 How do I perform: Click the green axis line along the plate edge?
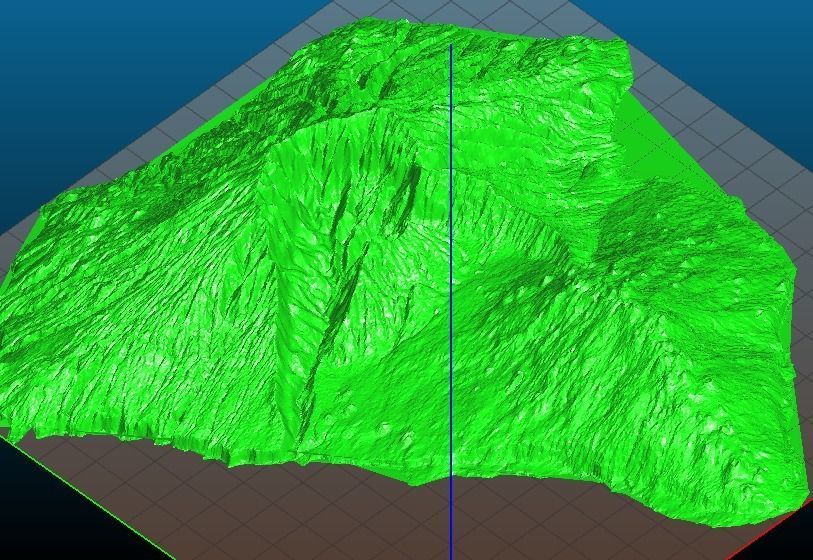coord(87,498)
